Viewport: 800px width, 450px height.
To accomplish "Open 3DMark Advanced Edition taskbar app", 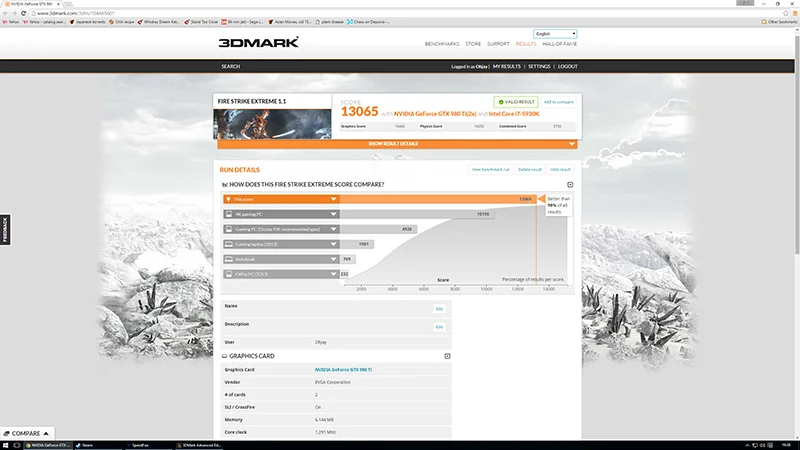I will click(199, 445).
